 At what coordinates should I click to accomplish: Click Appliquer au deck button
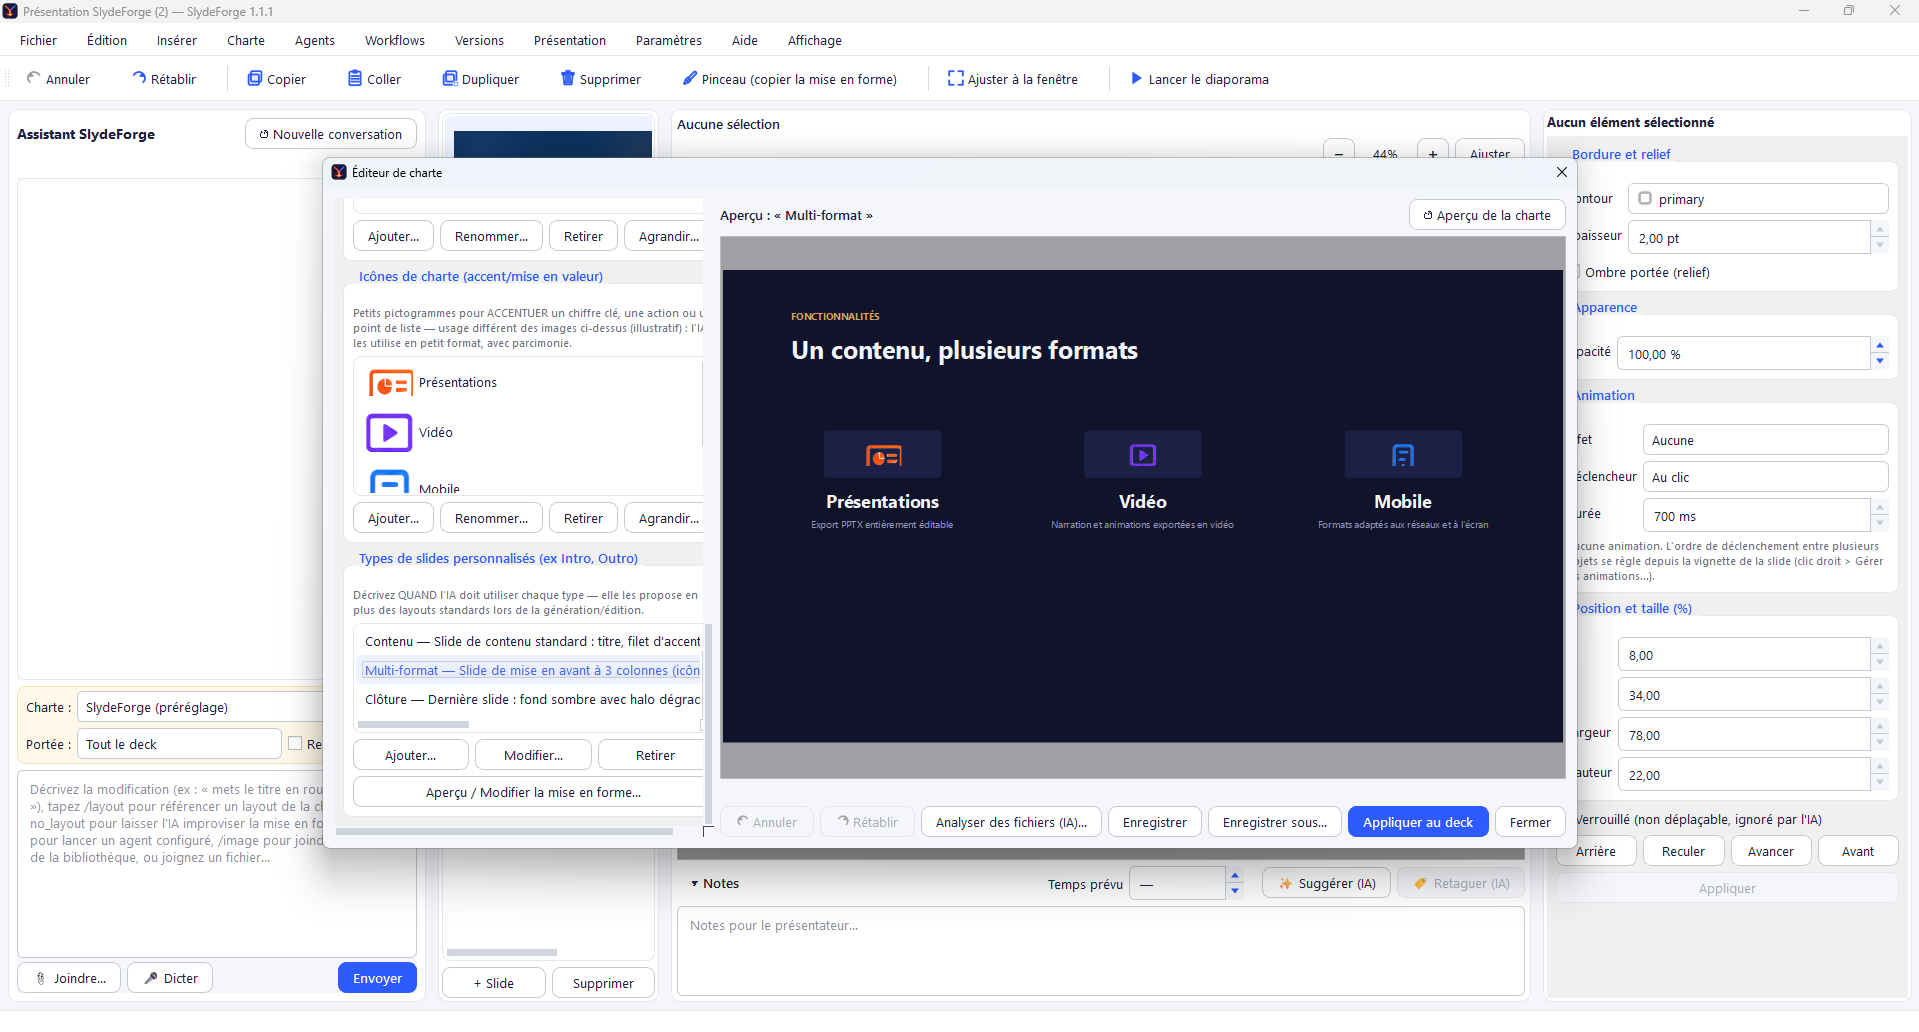coord(1418,822)
